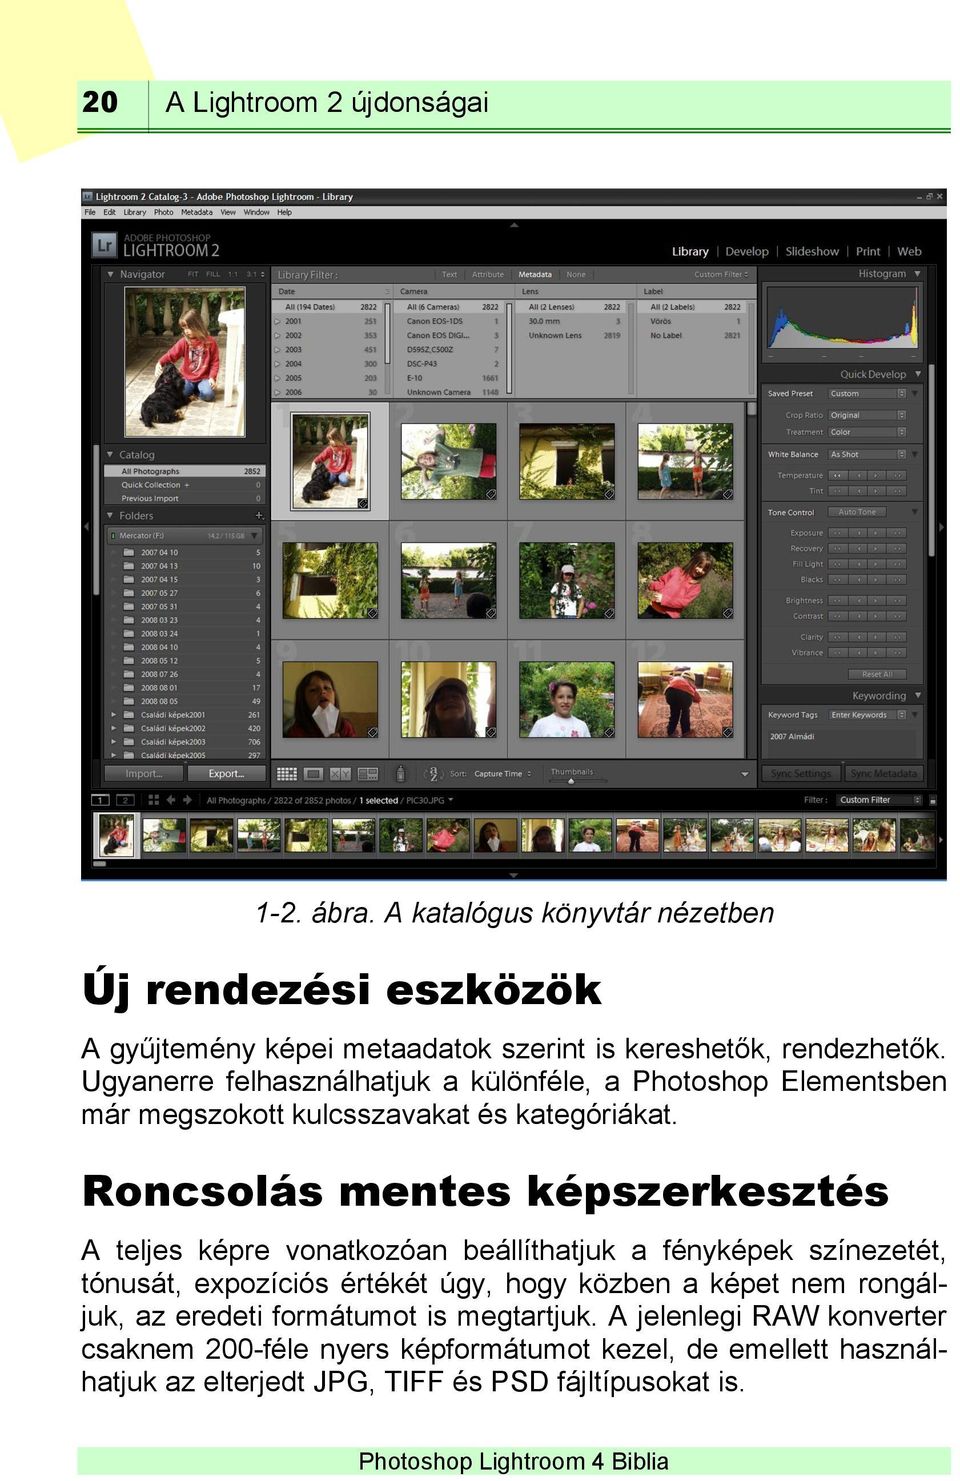Switch to Grid view in the toolbar
960x1481 pixels.
tap(287, 773)
